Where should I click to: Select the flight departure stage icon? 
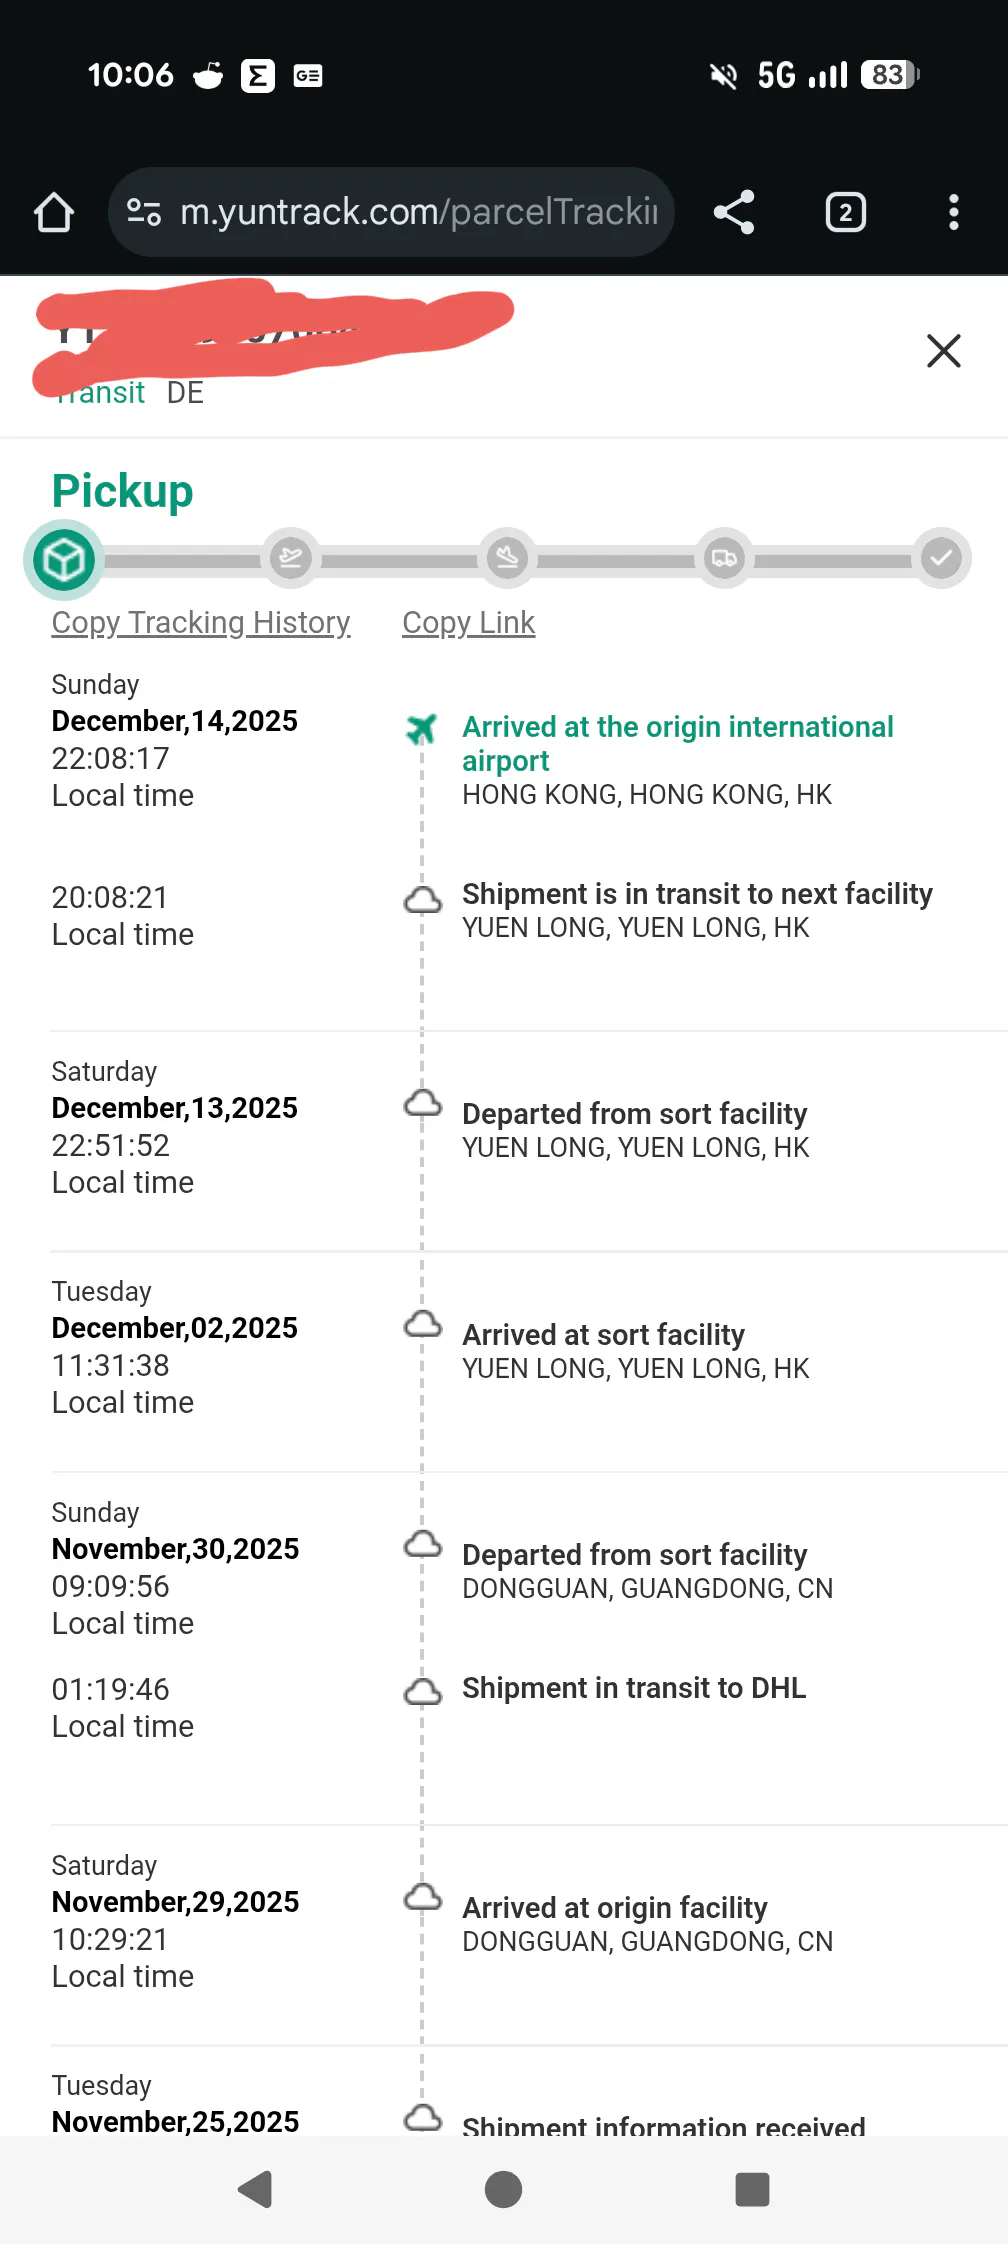(x=290, y=558)
